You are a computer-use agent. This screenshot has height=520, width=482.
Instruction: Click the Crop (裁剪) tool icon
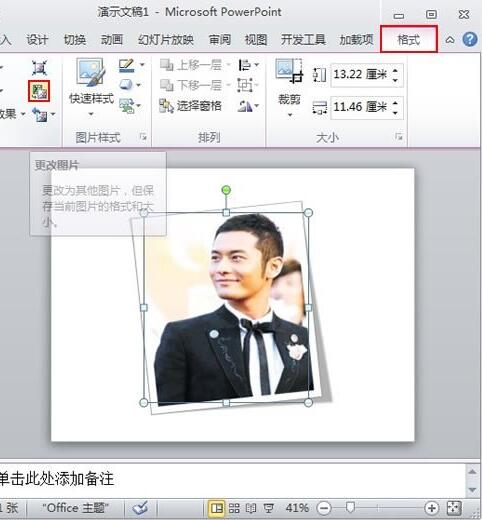[x=289, y=70]
